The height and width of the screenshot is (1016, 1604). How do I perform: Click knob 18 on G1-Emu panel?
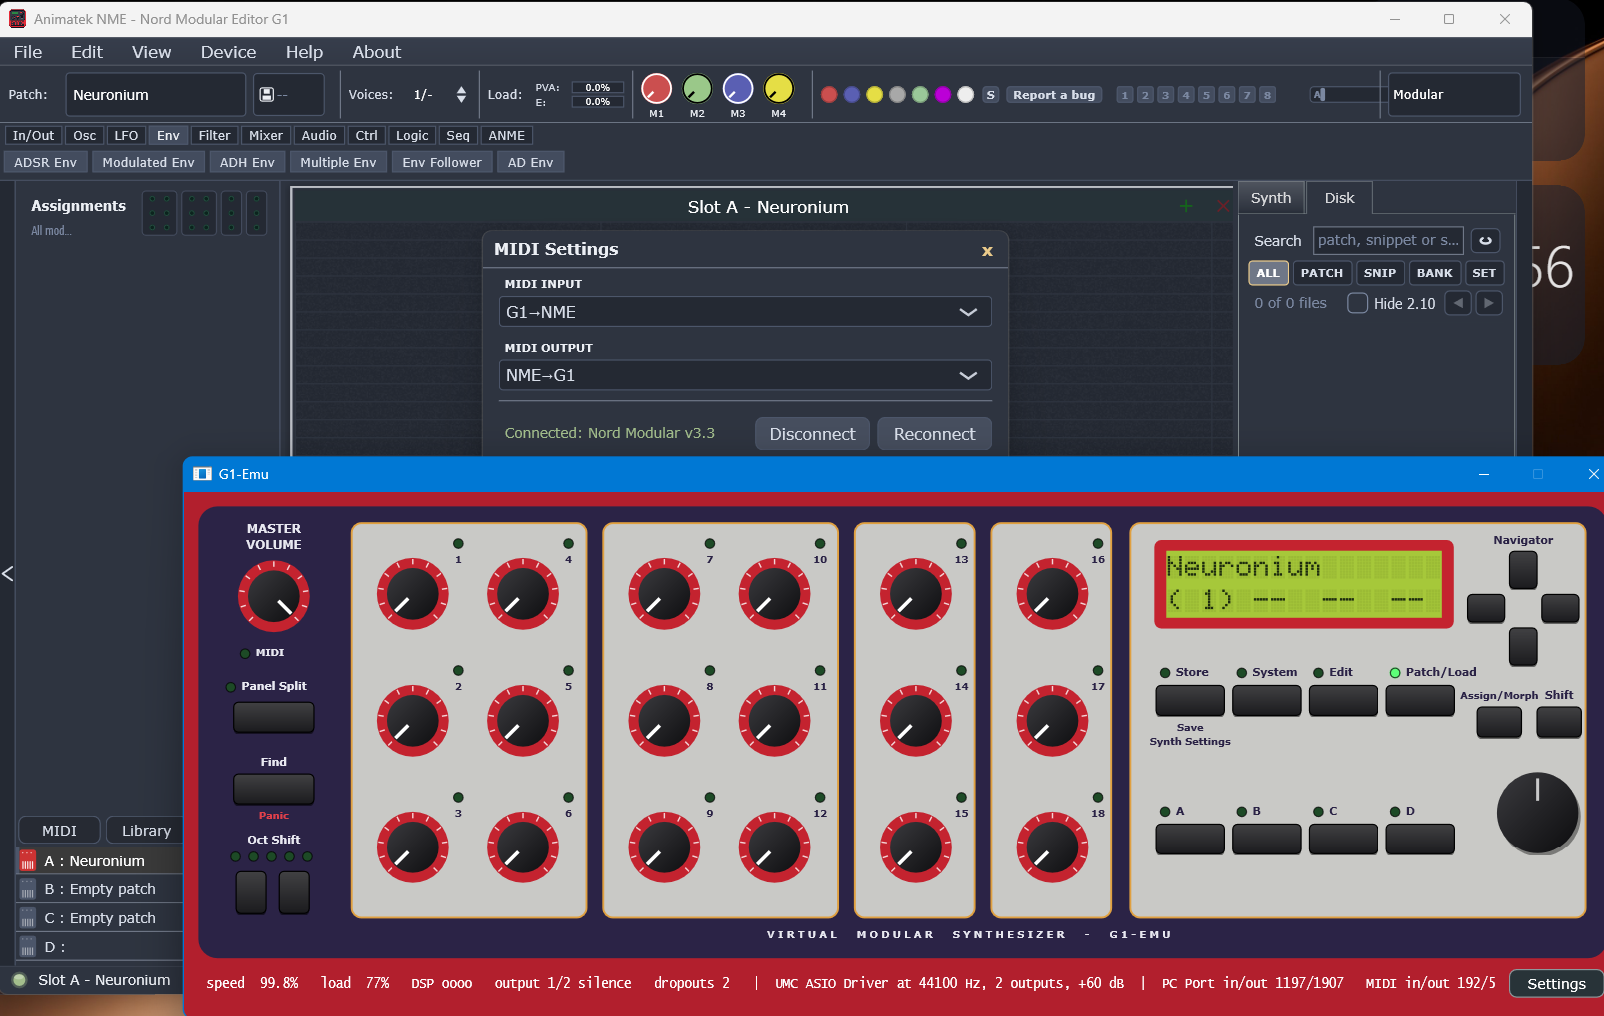[x=1052, y=848]
